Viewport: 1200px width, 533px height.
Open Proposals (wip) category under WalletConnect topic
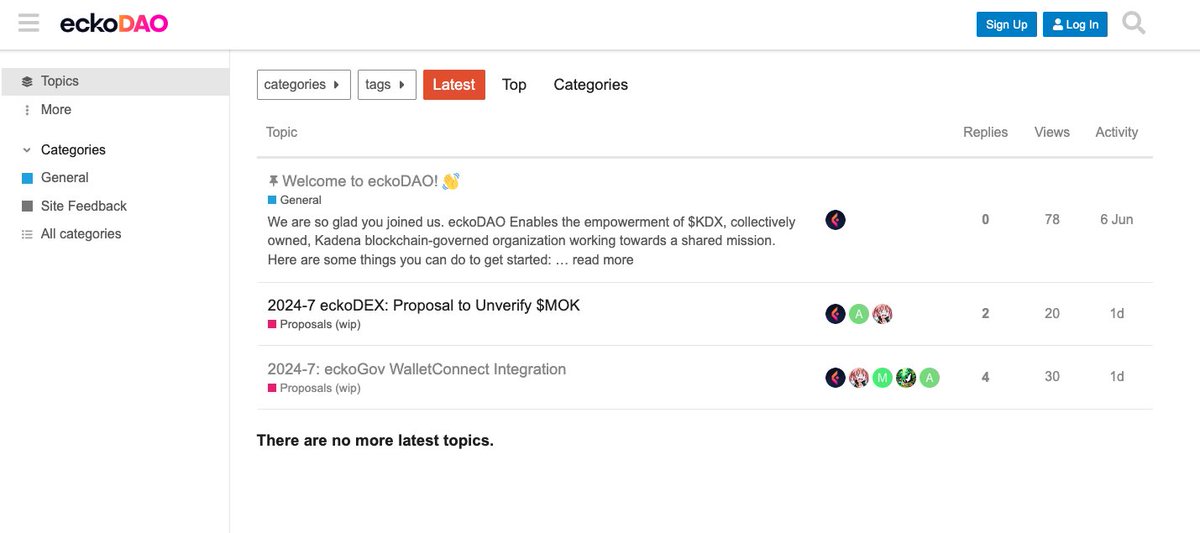tap(314, 388)
